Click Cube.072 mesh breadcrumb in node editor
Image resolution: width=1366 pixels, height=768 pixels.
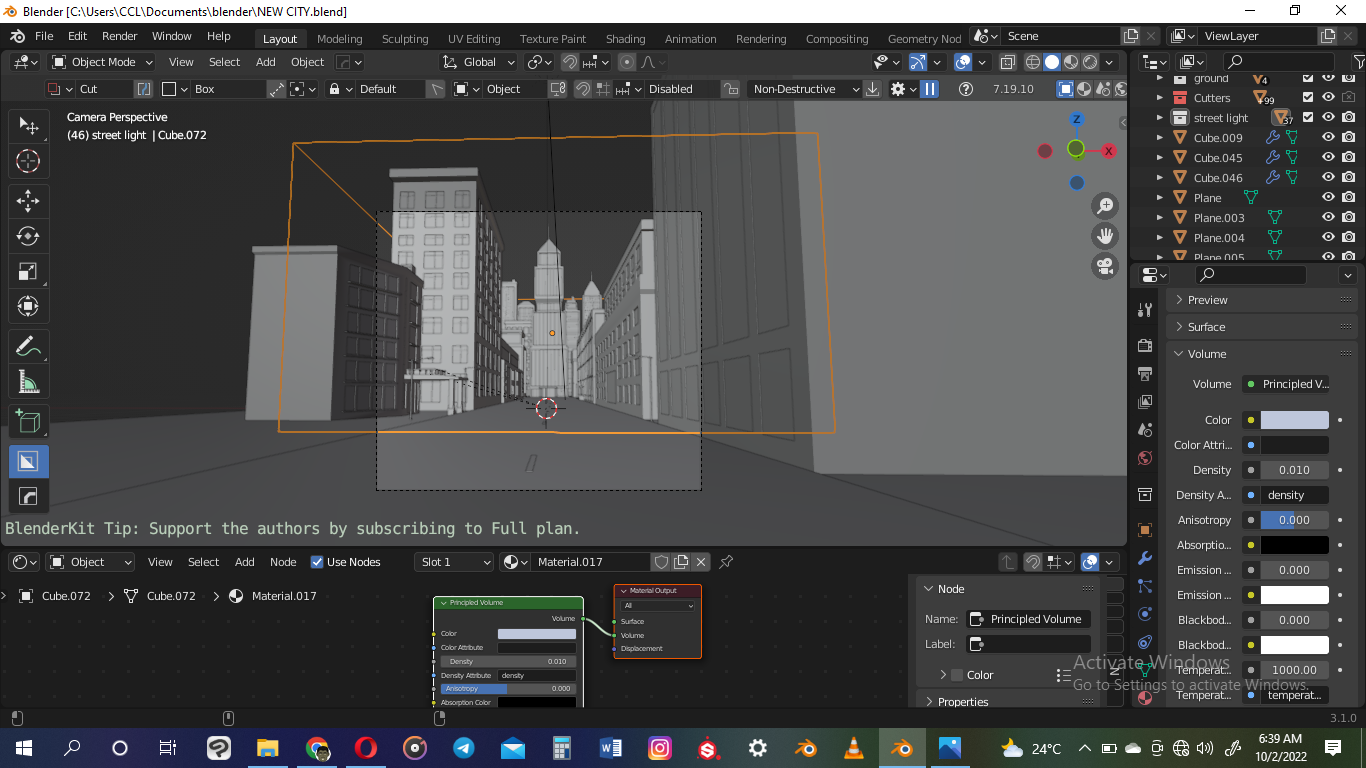[x=160, y=596]
